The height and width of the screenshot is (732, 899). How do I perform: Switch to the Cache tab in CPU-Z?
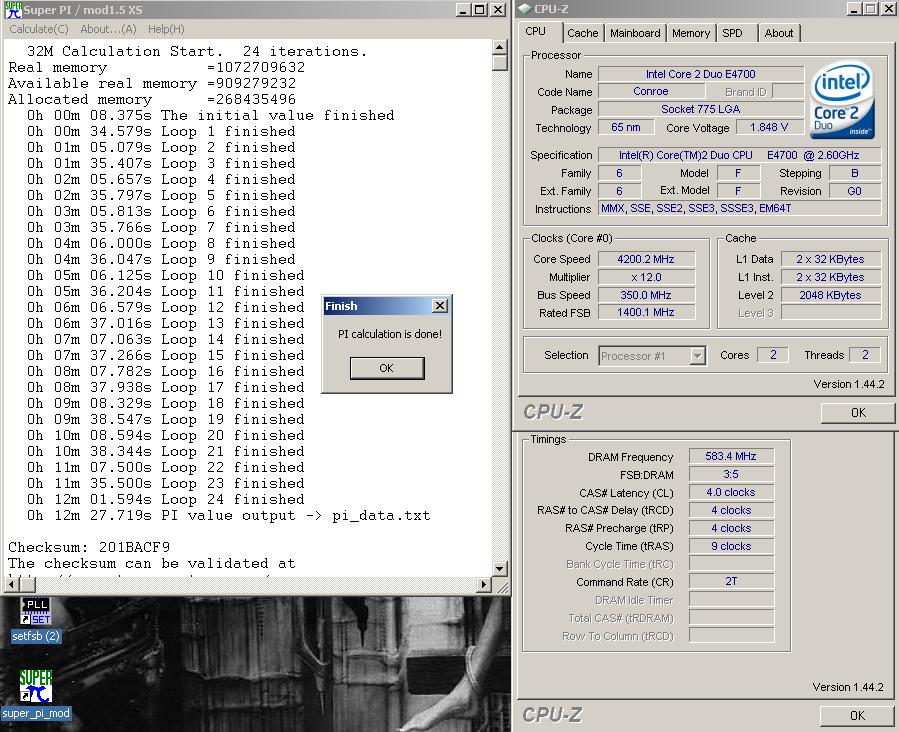[x=583, y=33]
